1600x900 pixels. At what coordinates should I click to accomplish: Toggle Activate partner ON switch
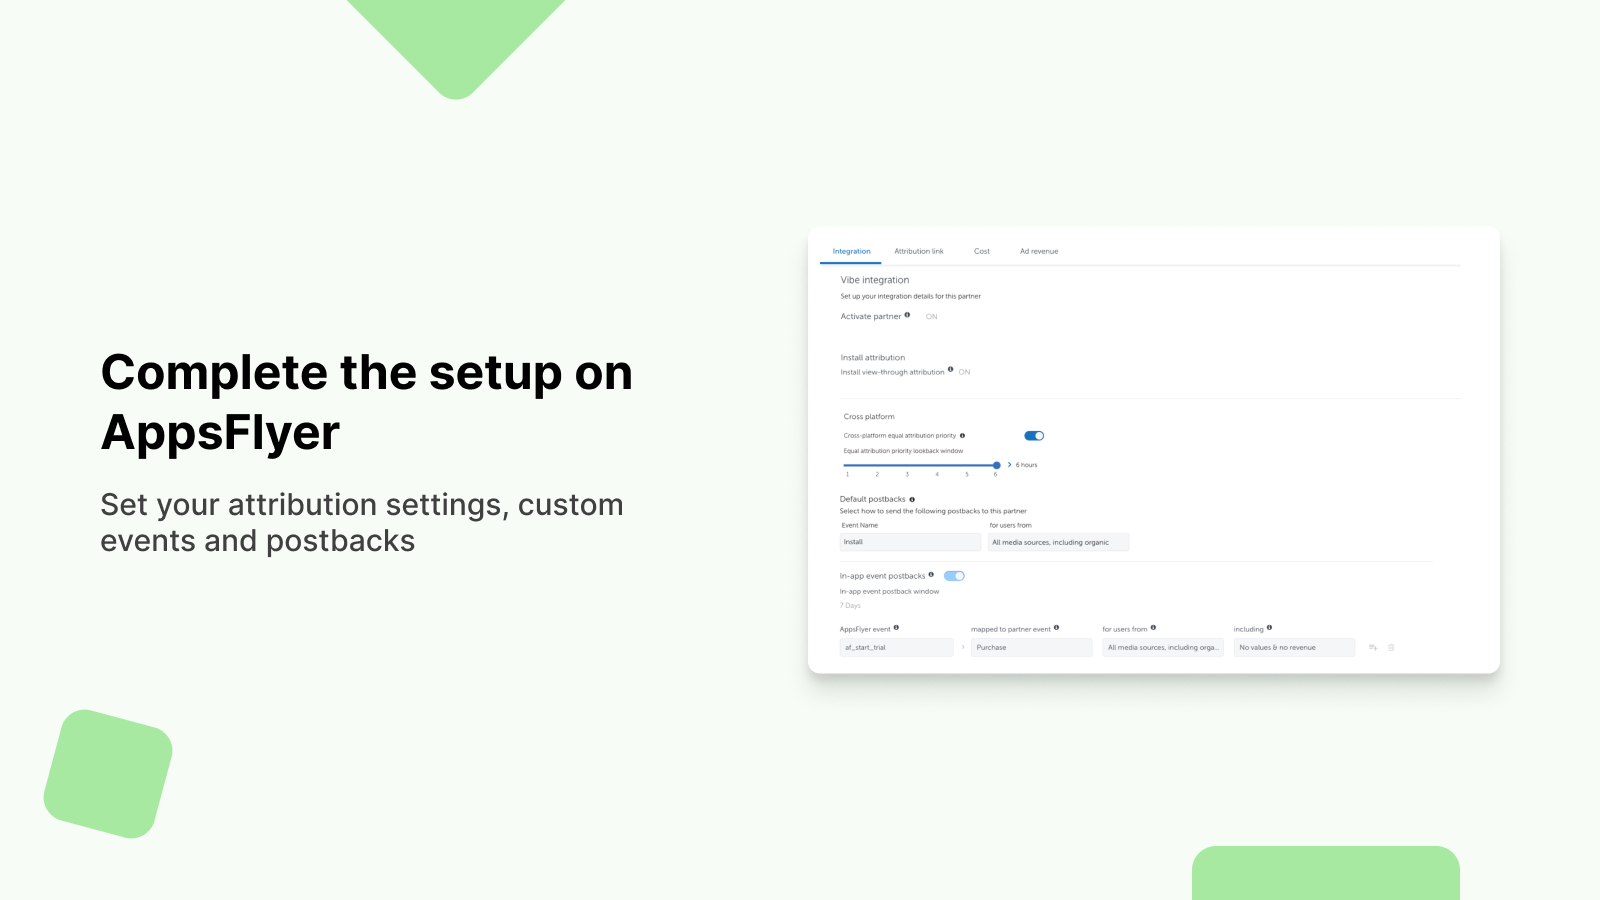[931, 316]
